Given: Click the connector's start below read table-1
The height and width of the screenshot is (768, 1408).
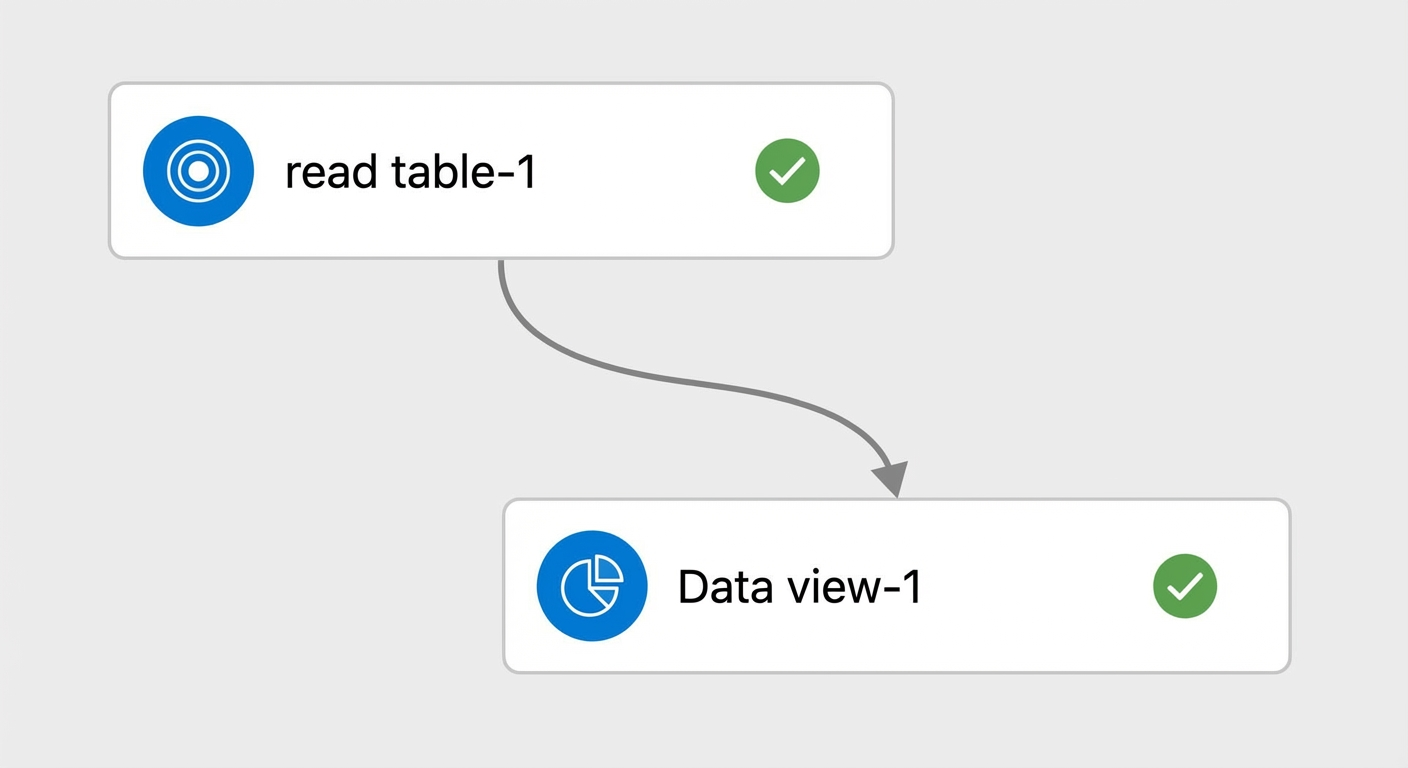Looking at the screenshot, I should pyautogui.click(x=501, y=265).
